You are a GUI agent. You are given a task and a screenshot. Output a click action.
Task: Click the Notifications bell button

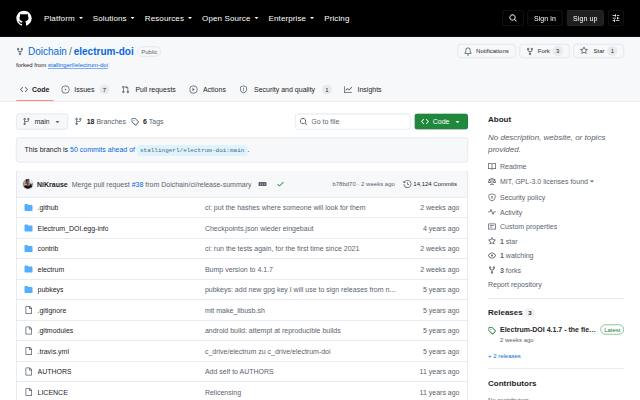coord(486,51)
